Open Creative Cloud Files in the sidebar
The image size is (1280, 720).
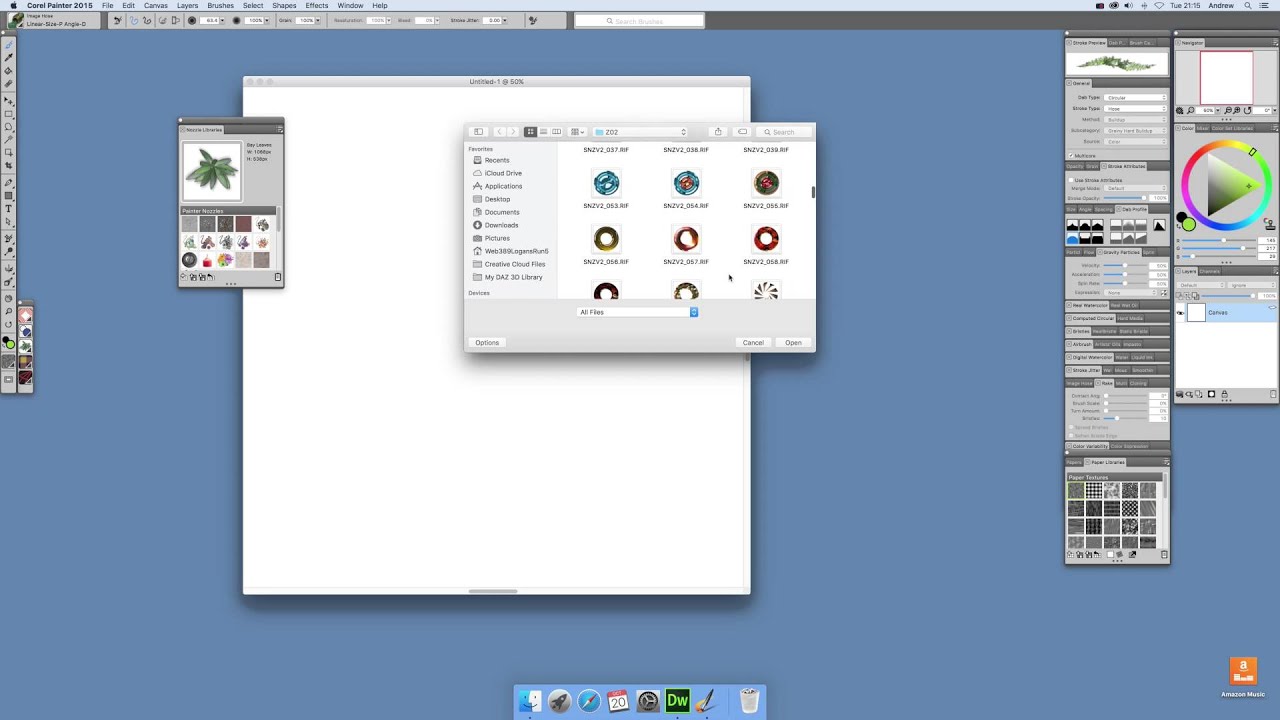514,264
